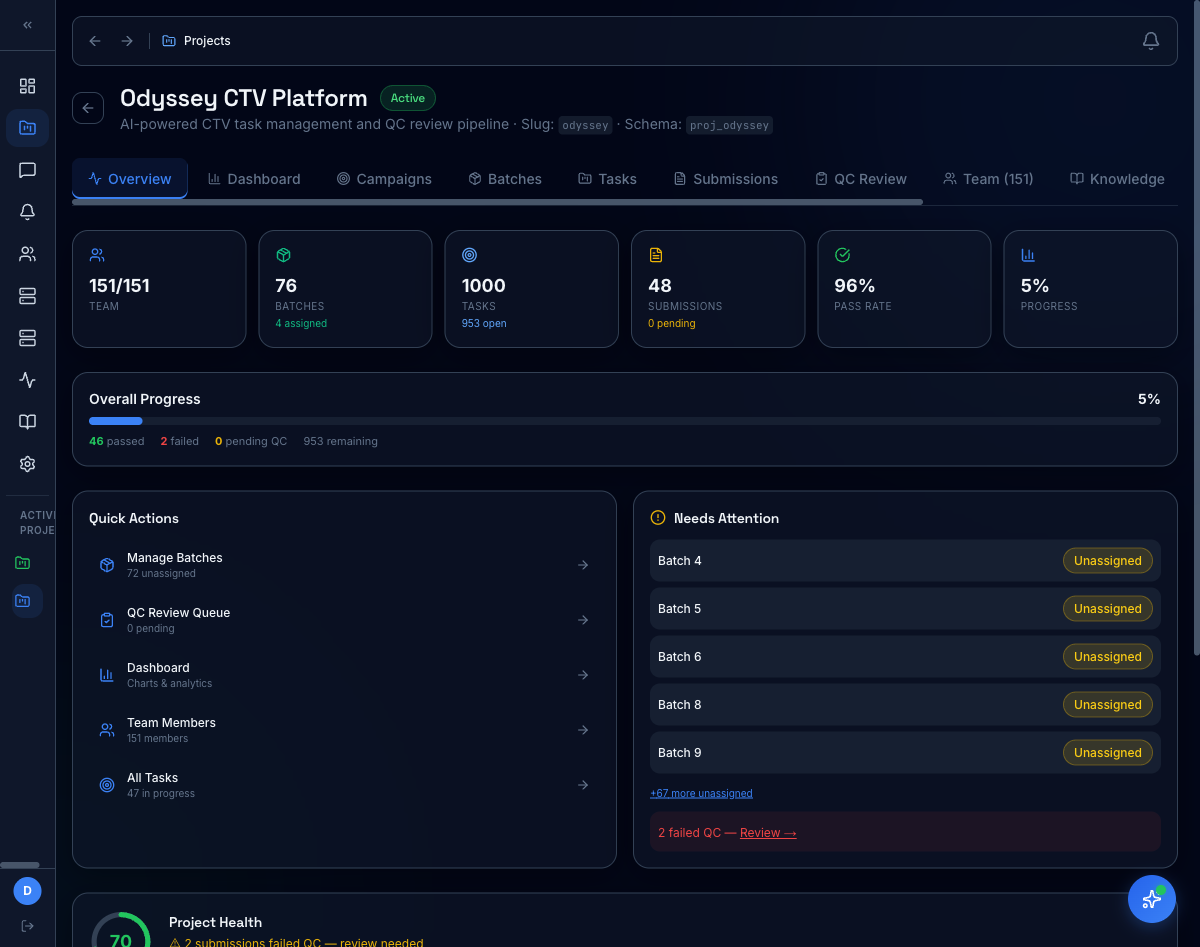
Task: Open the user avatar D
Action: pos(27,890)
